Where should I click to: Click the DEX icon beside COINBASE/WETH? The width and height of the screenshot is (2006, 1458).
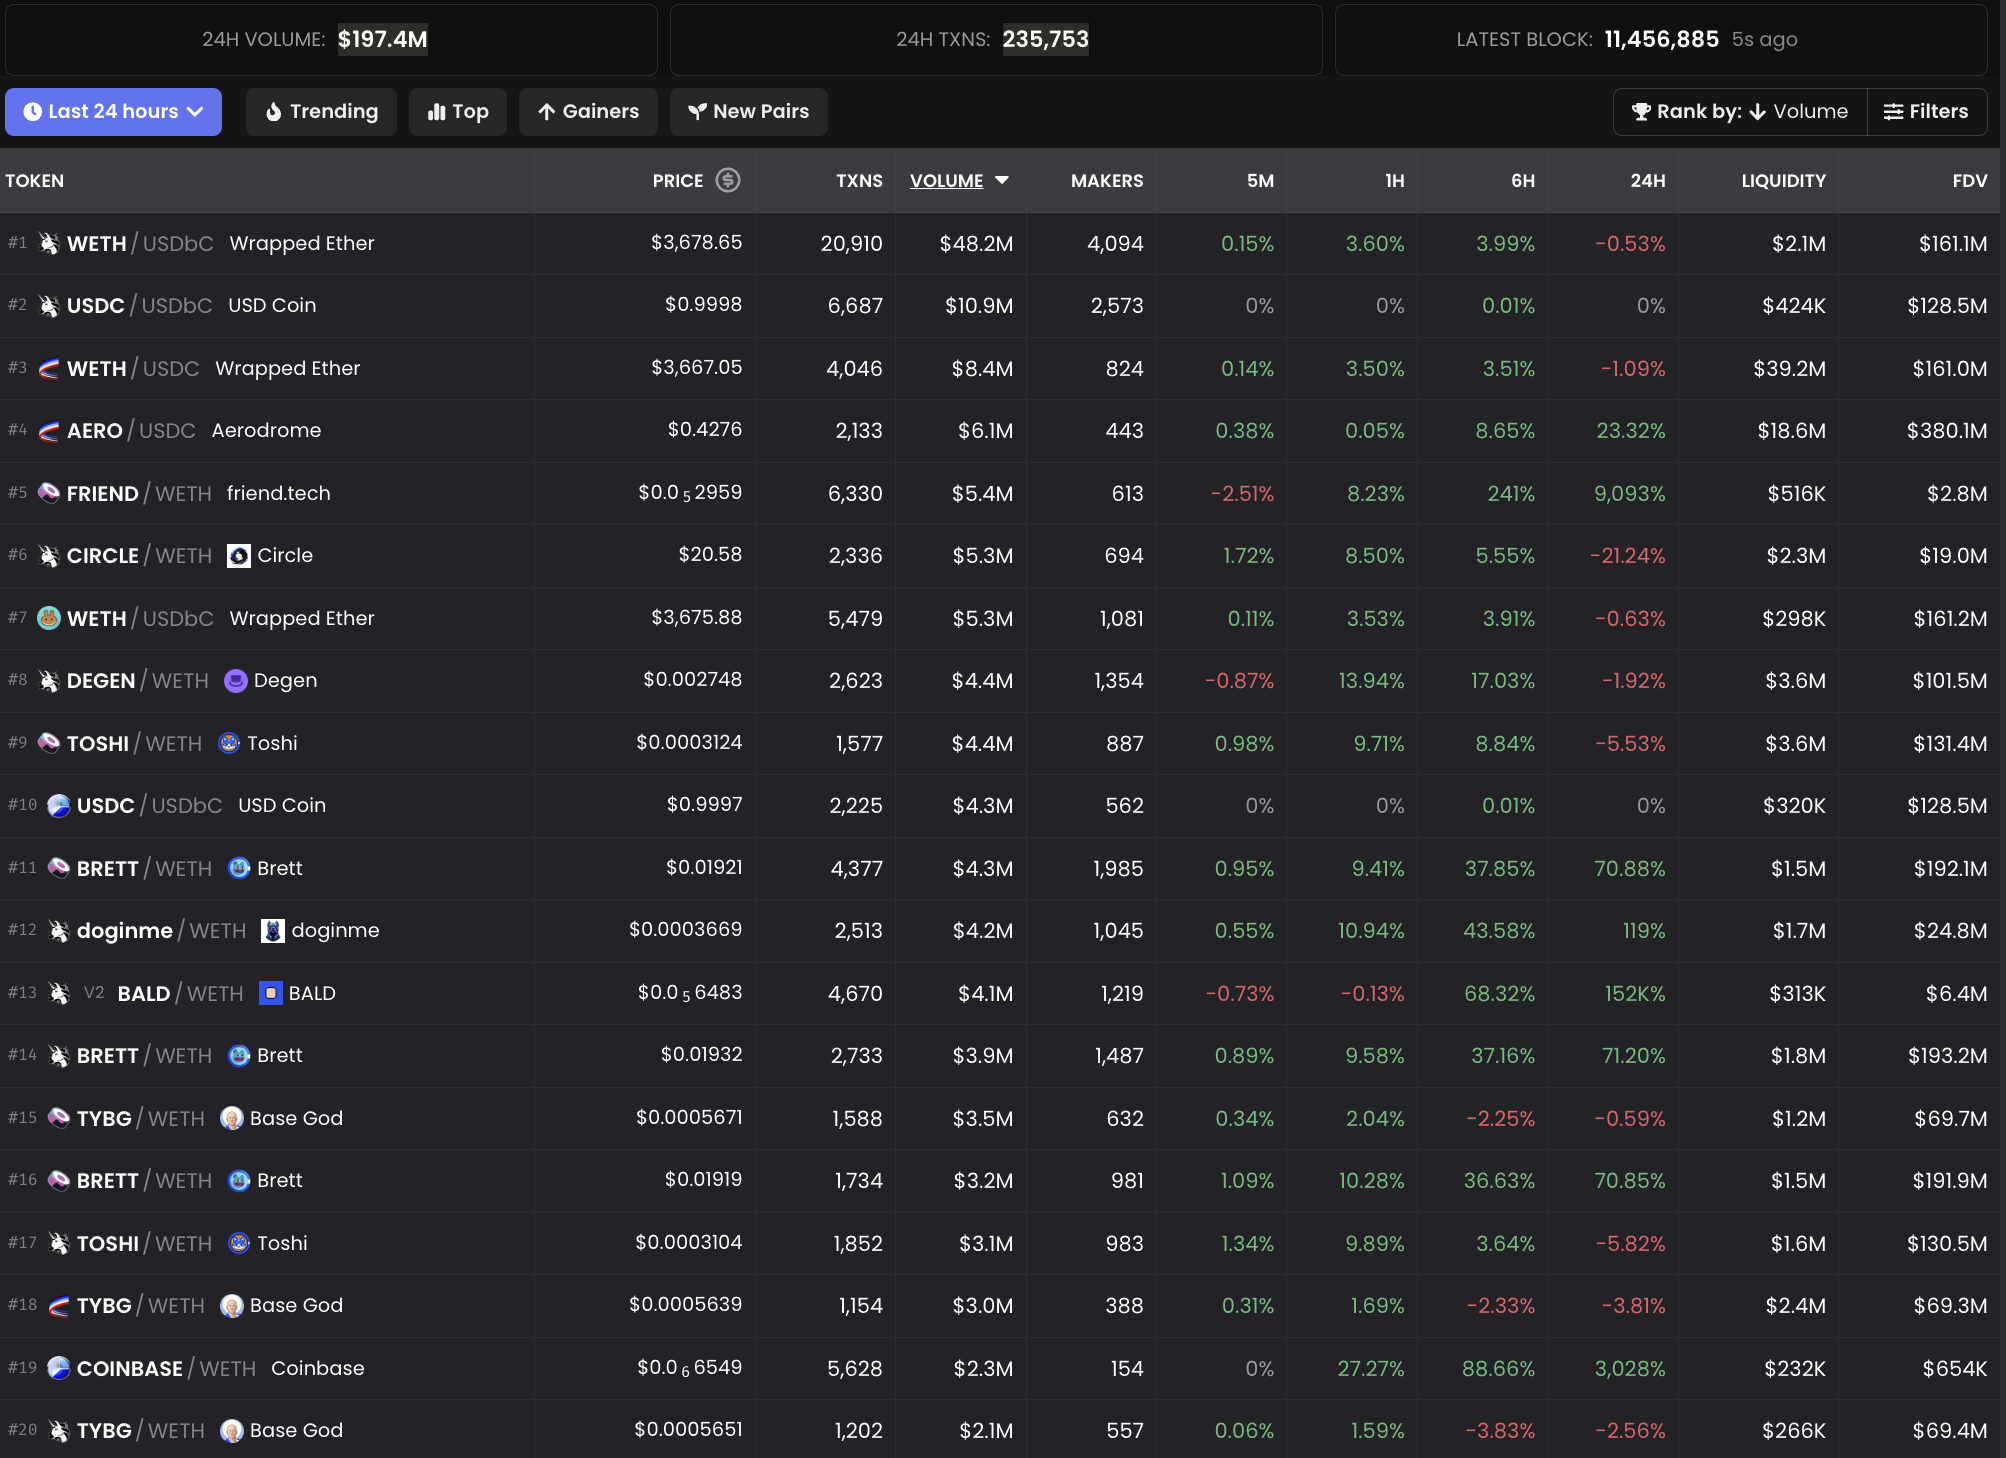59,1368
